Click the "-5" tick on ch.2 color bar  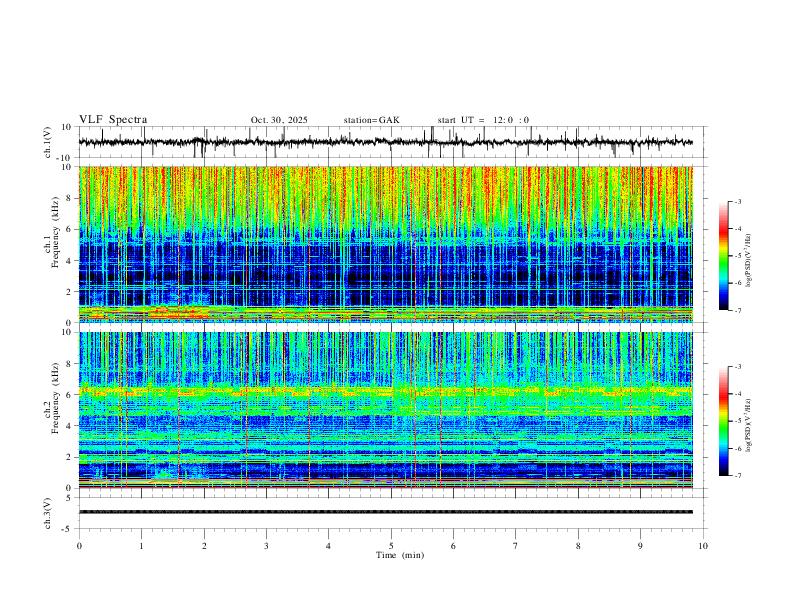[x=737, y=421]
